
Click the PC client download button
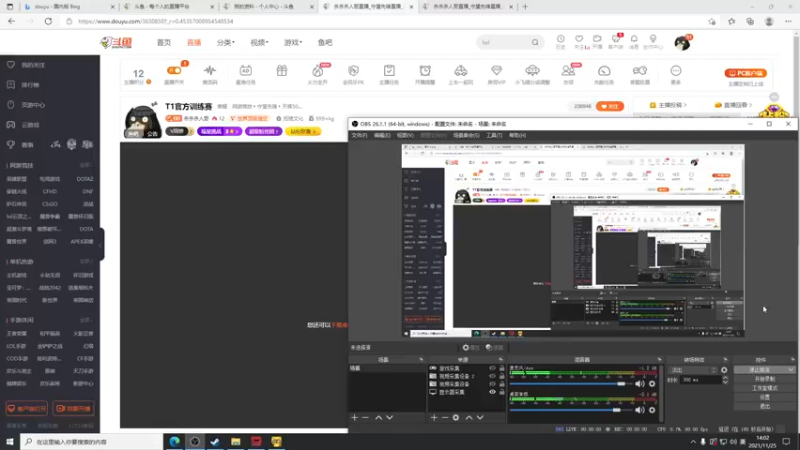click(x=745, y=73)
